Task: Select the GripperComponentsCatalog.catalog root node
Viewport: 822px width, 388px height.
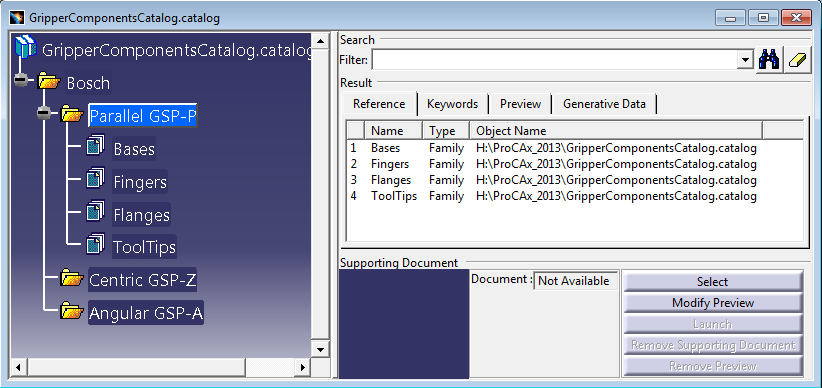Action: tap(177, 51)
